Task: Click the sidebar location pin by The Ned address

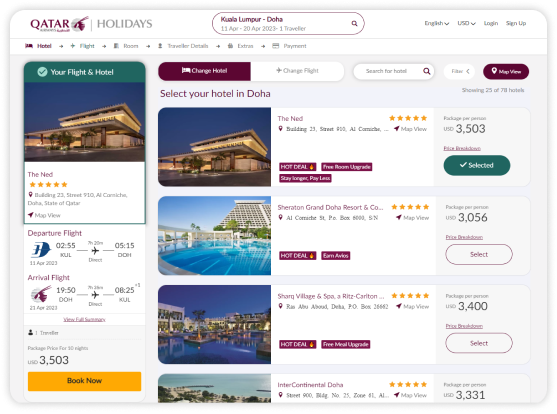Action: coord(31,195)
